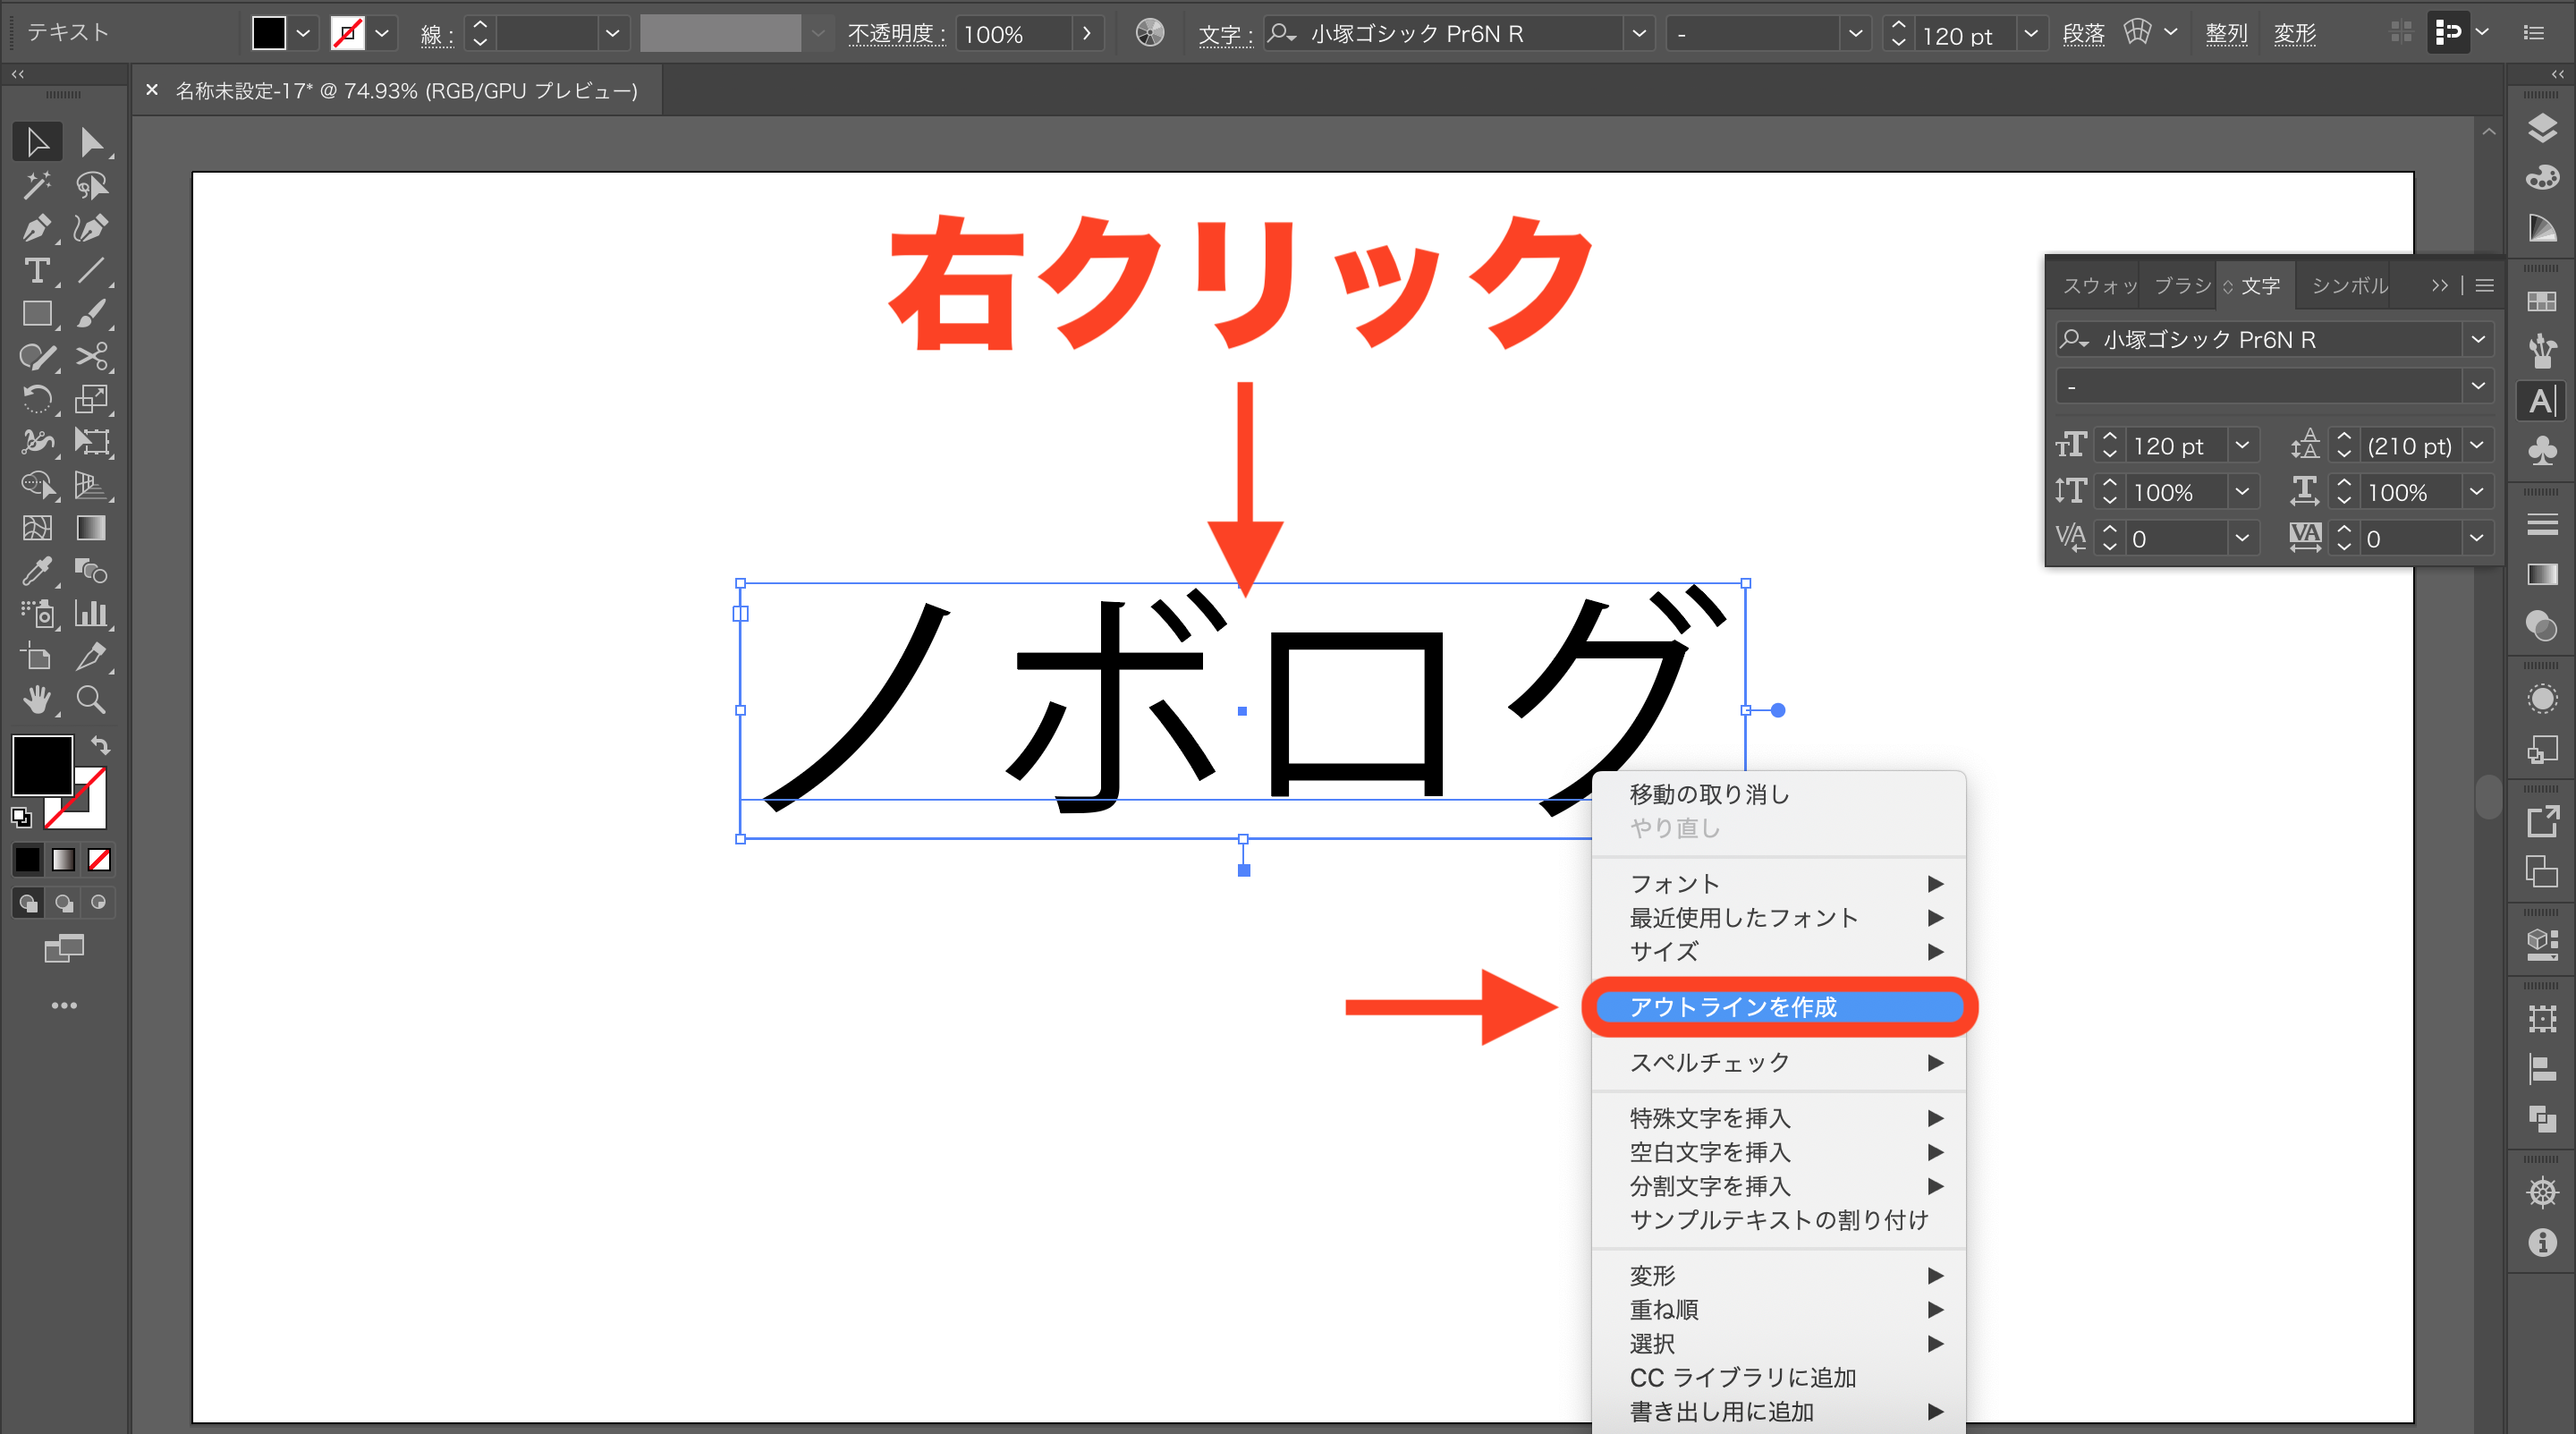Swap fill and stroke colors

(x=100, y=745)
